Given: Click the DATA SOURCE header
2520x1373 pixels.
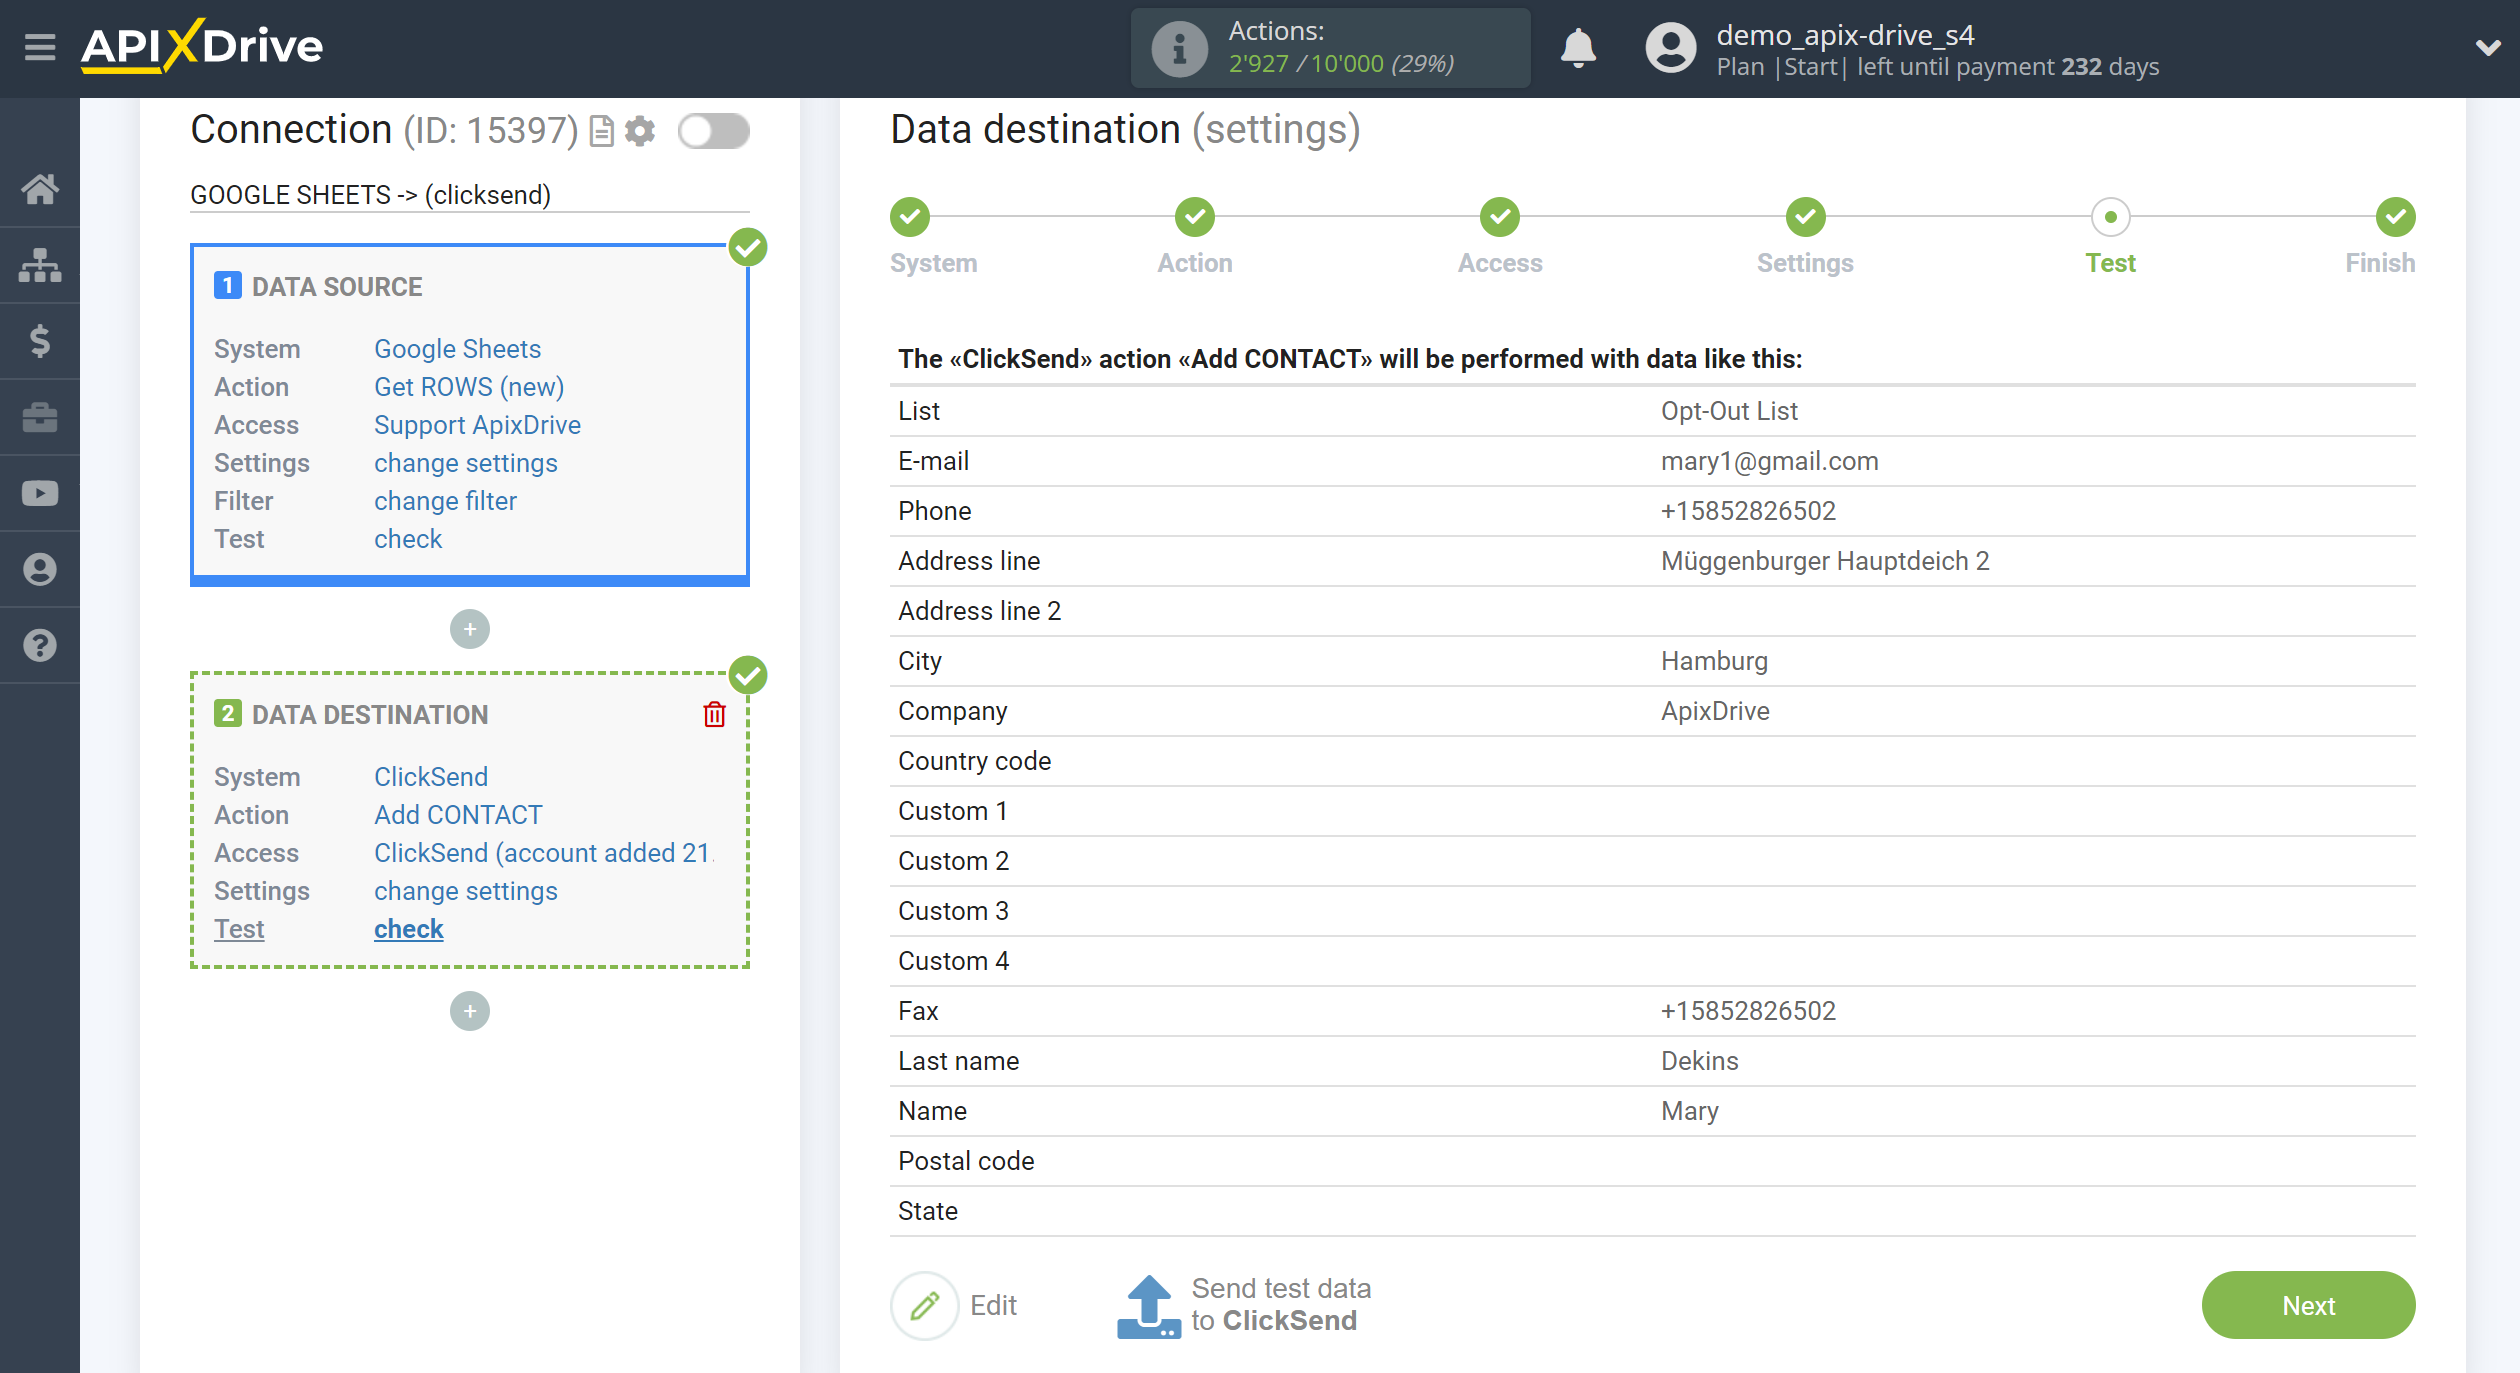Looking at the screenshot, I should [337, 287].
